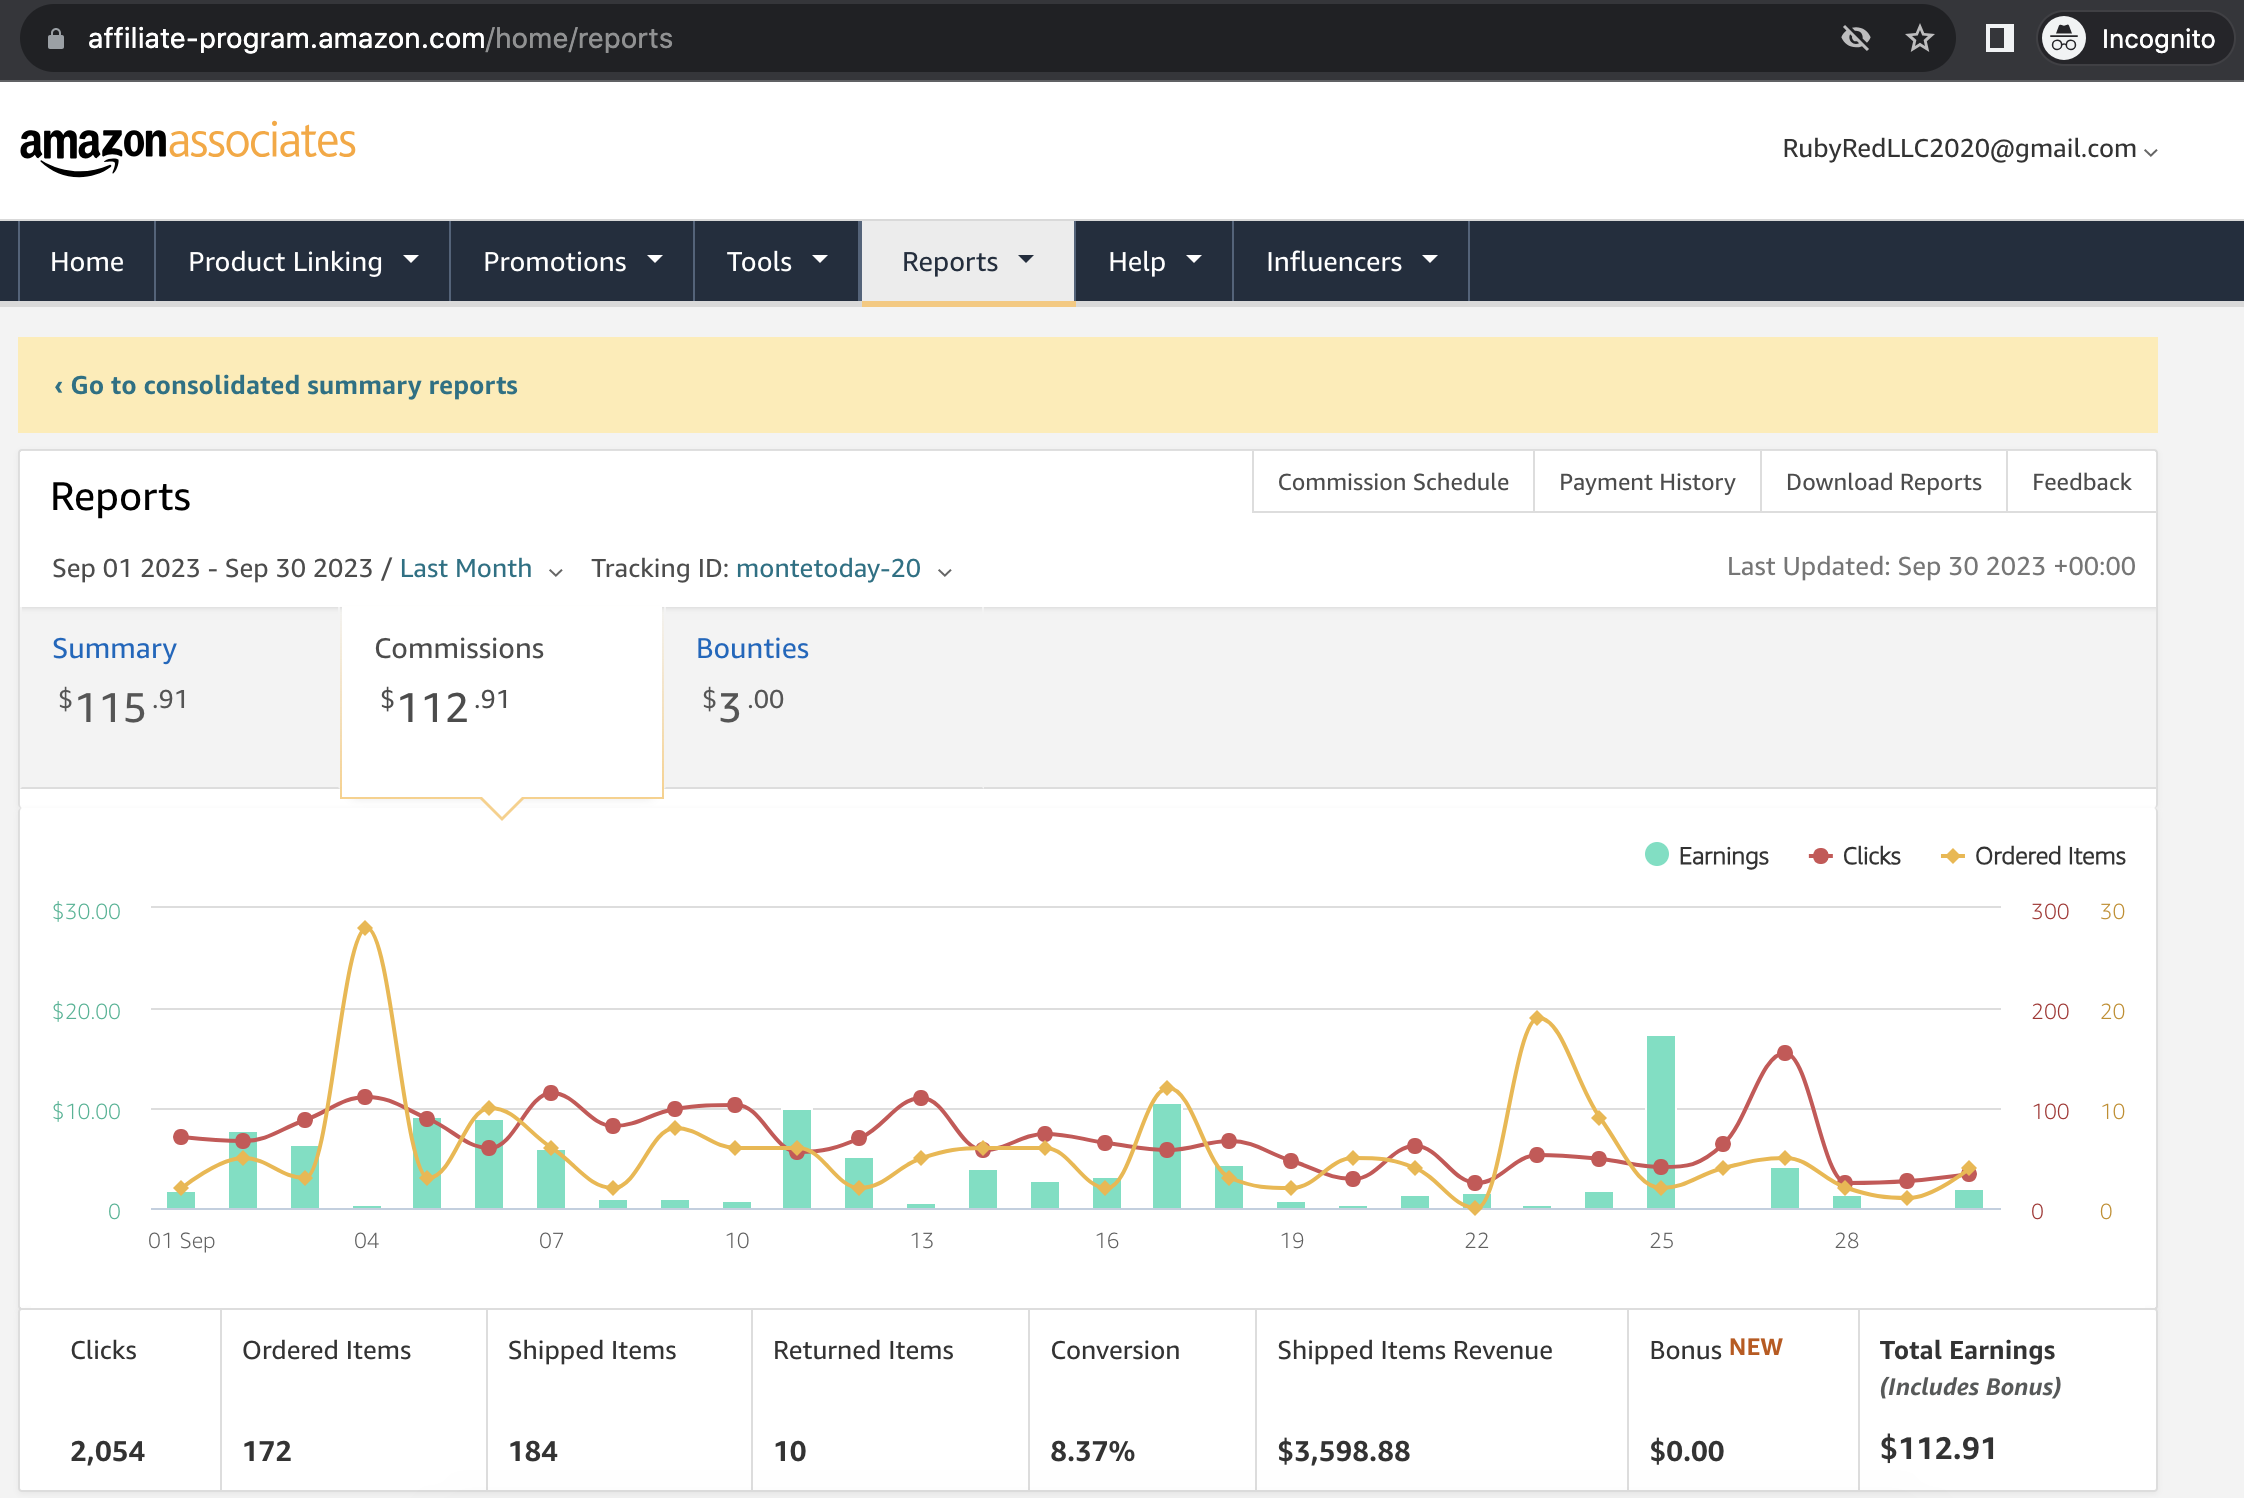The height and width of the screenshot is (1498, 2244).
Task: Toggle the Clicks legend series
Action: click(1855, 856)
